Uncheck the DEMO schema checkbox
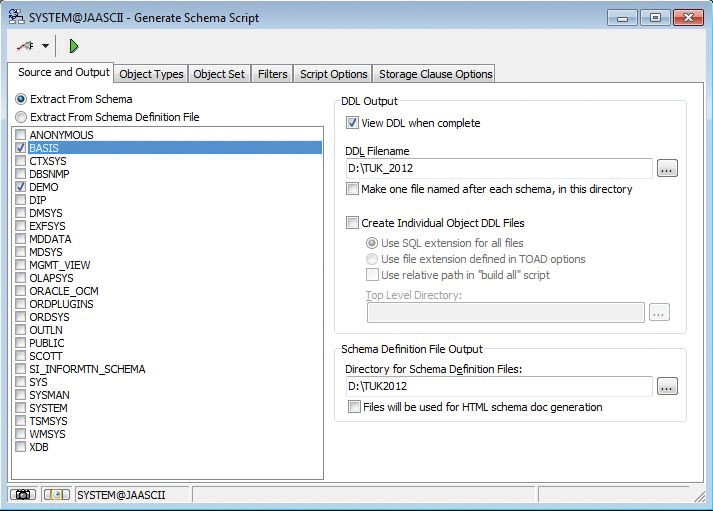Image resolution: width=713 pixels, height=511 pixels. pyautogui.click(x=20, y=187)
